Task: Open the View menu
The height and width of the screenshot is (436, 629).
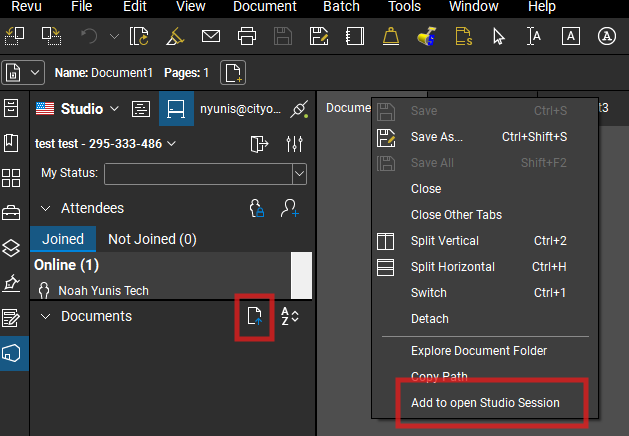Action: click(191, 6)
